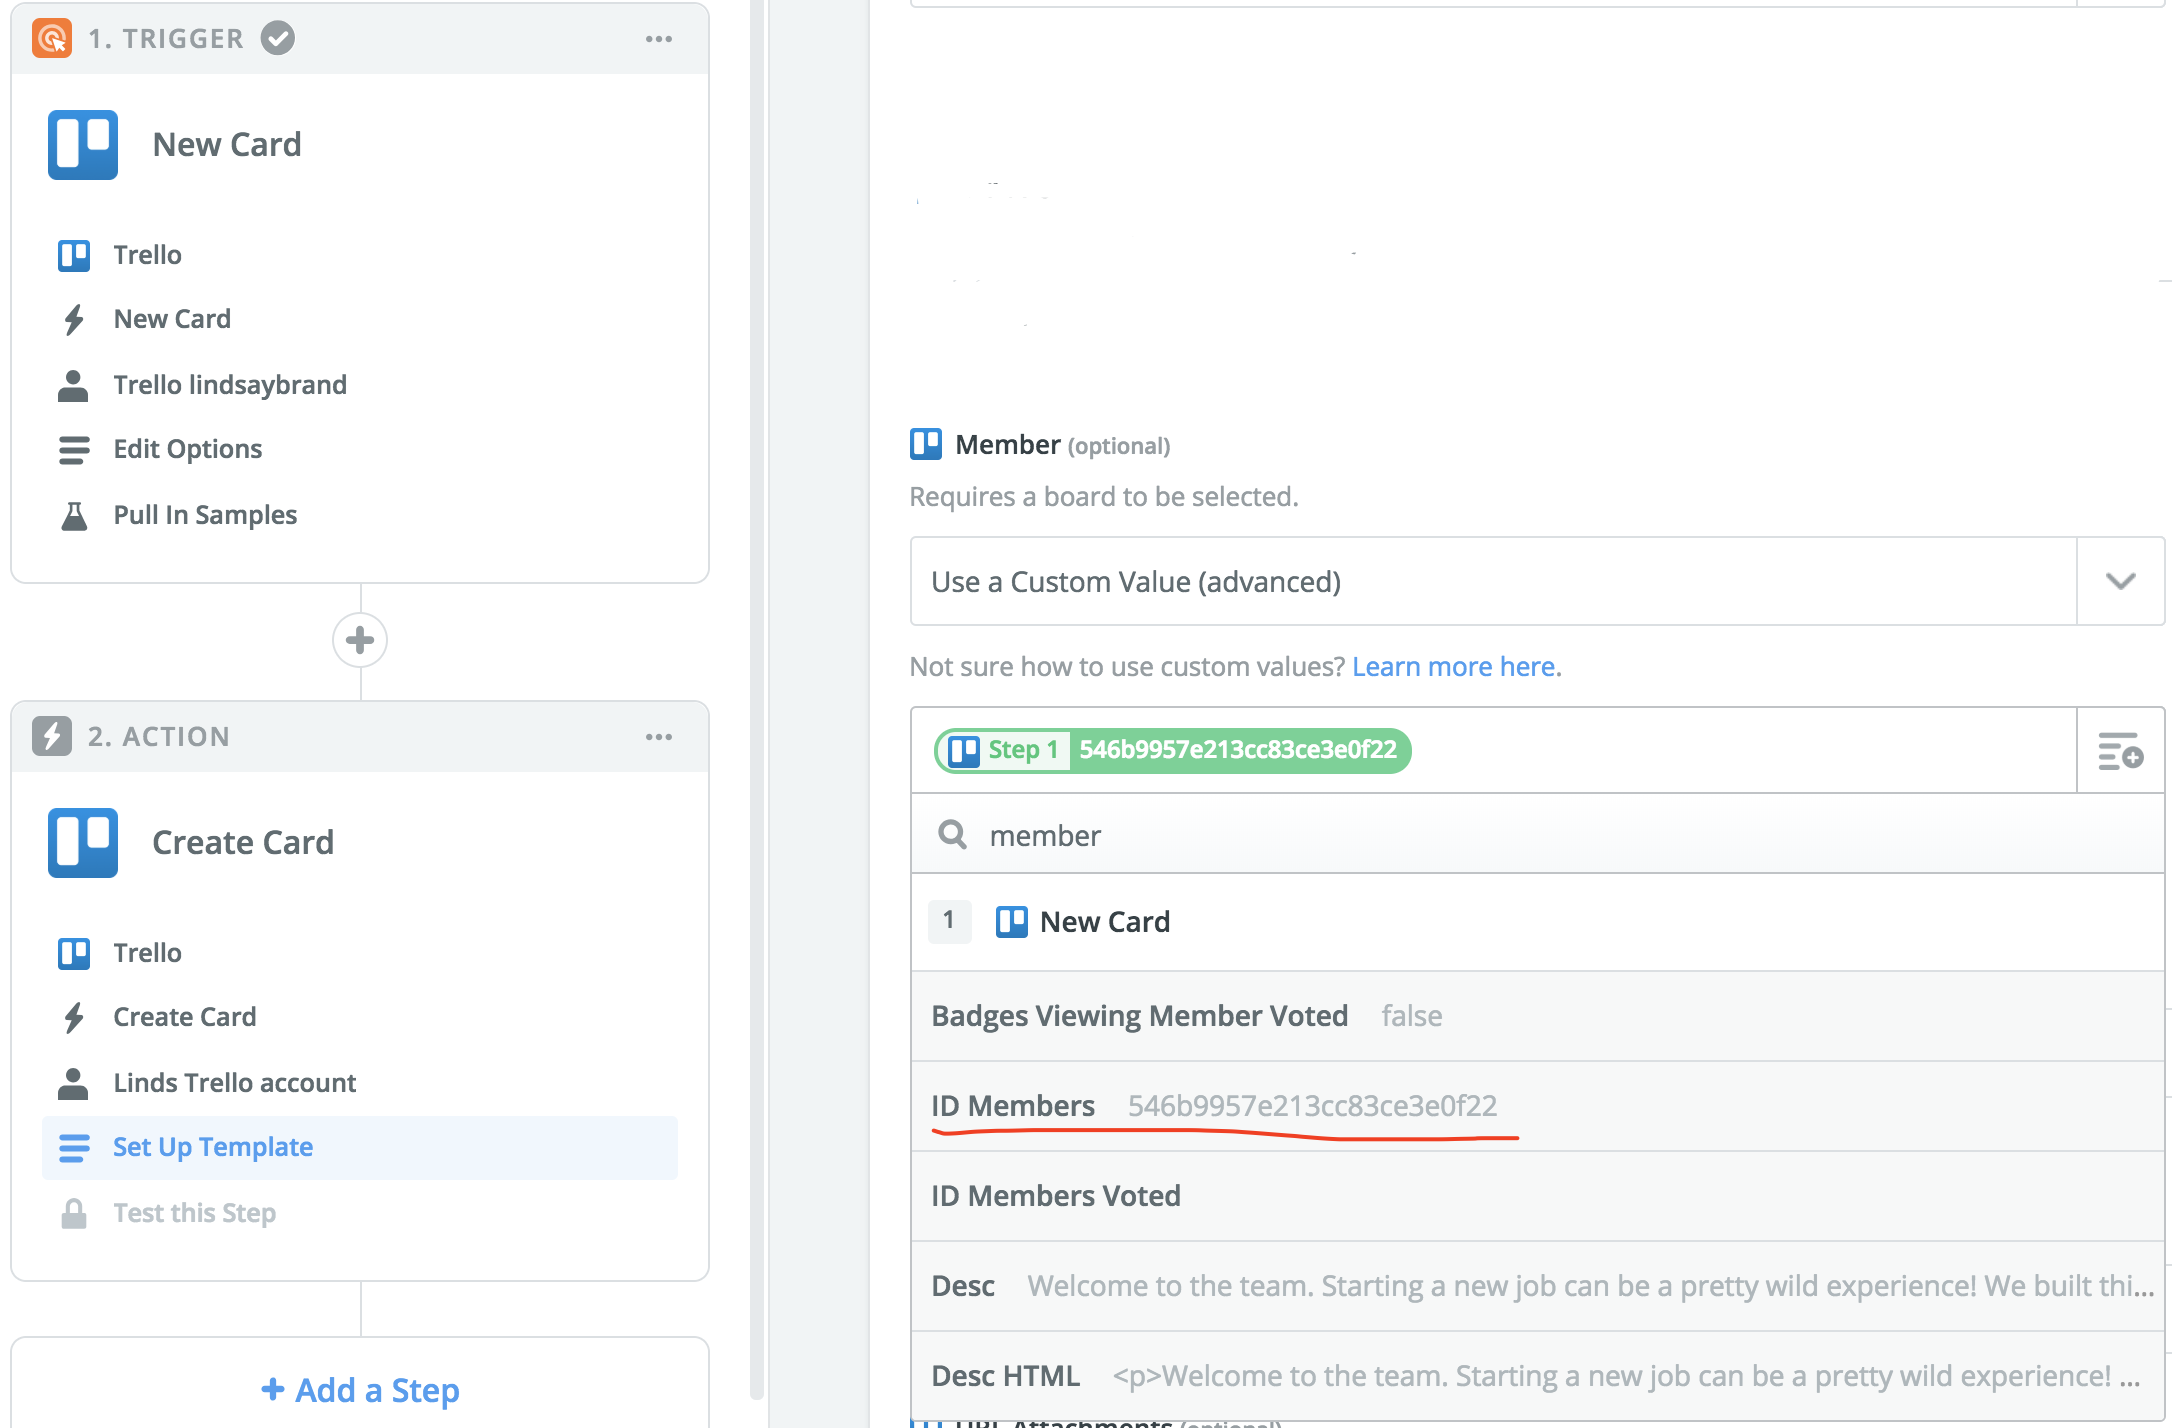The height and width of the screenshot is (1428, 2172).
Task: Click the left panel vertical scrollbar
Action: click(x=757, y=700)
